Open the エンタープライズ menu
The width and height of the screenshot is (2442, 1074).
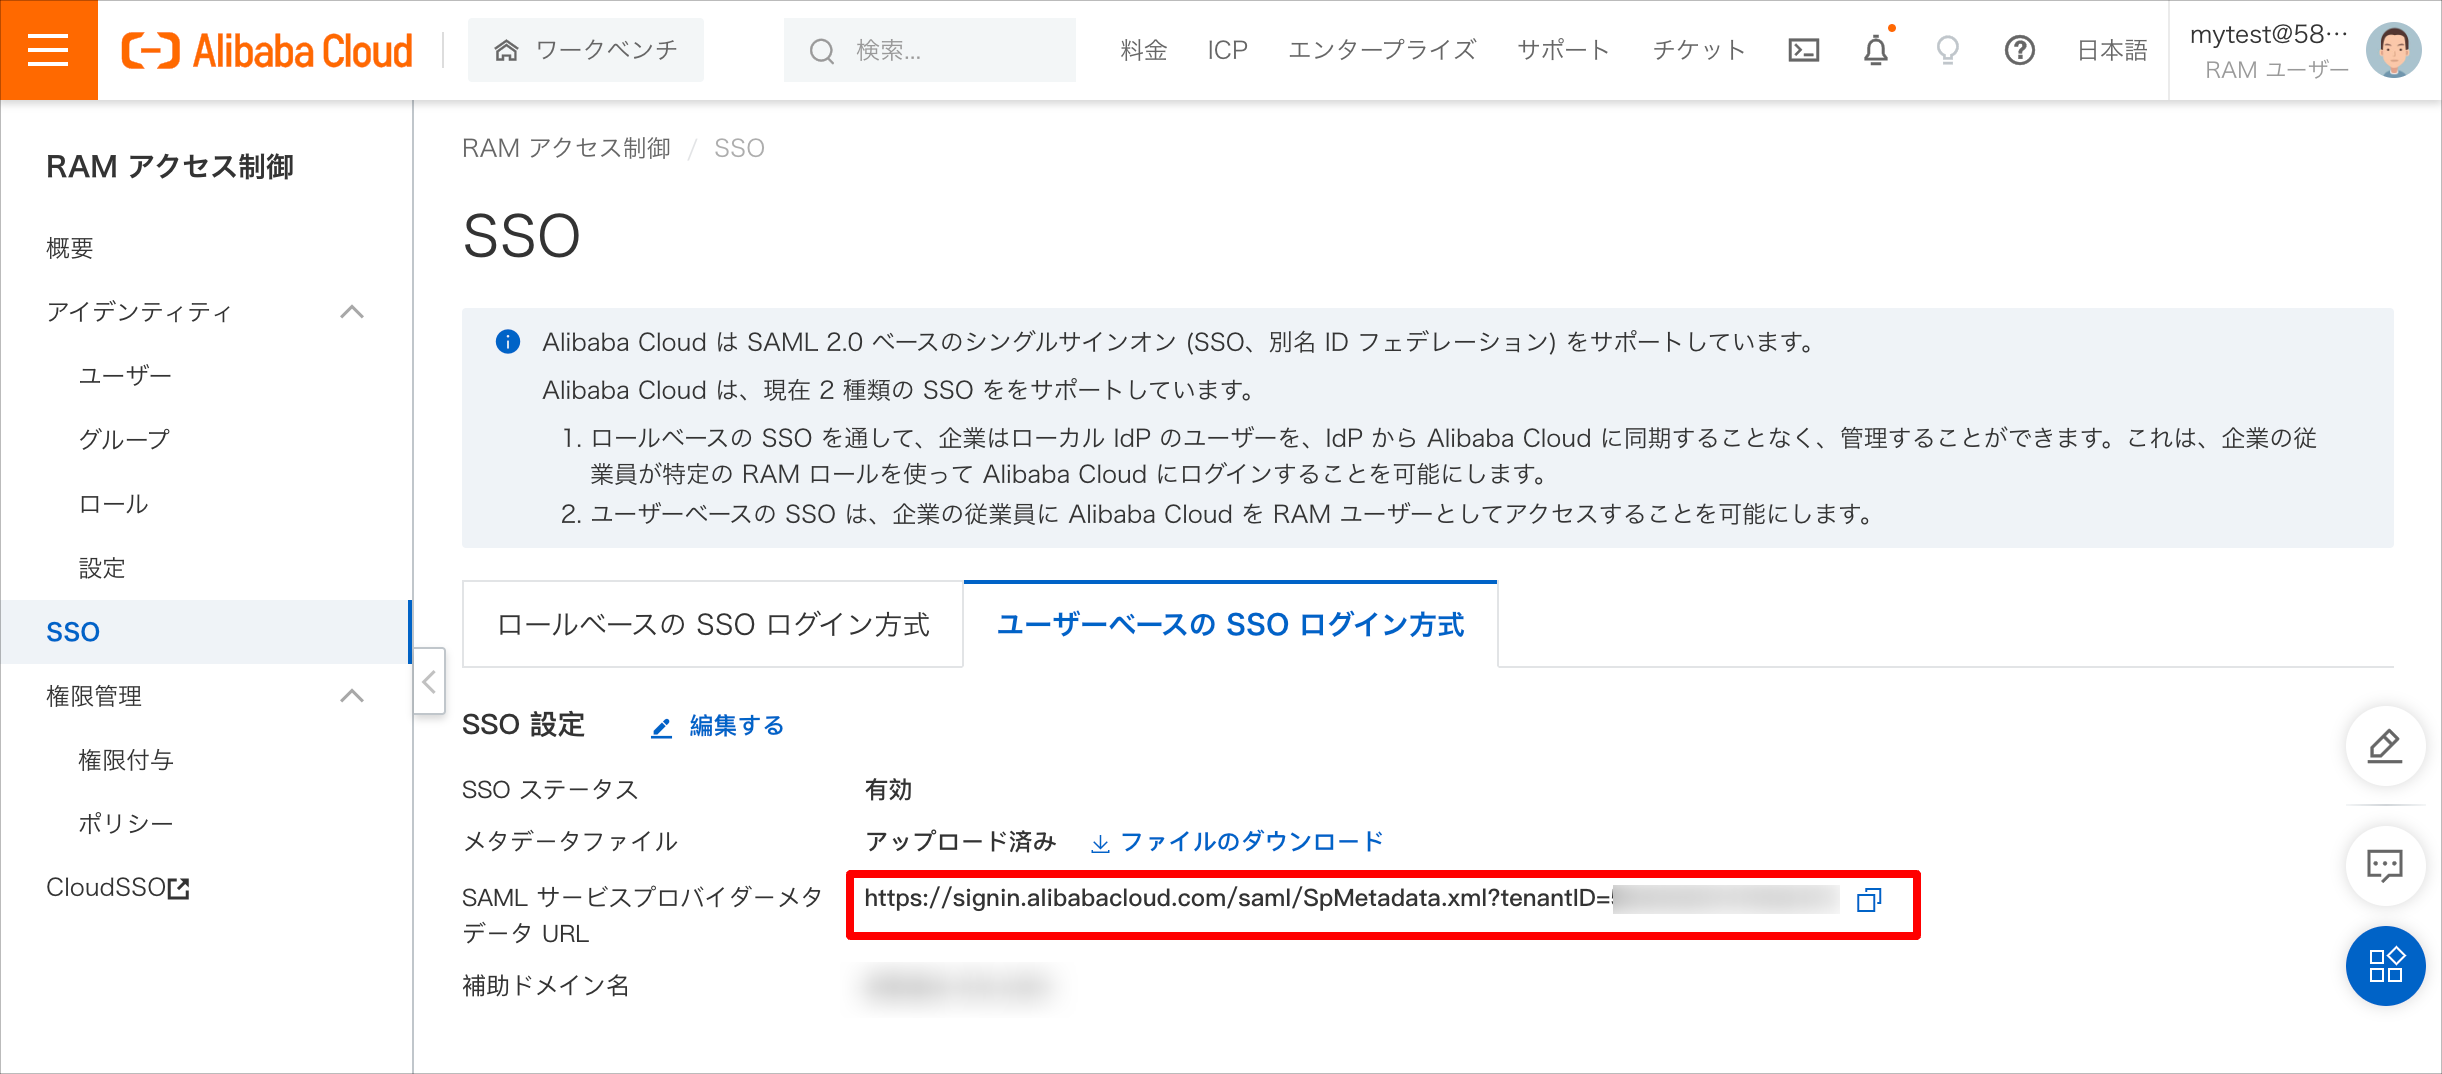tap(1382, 50)
